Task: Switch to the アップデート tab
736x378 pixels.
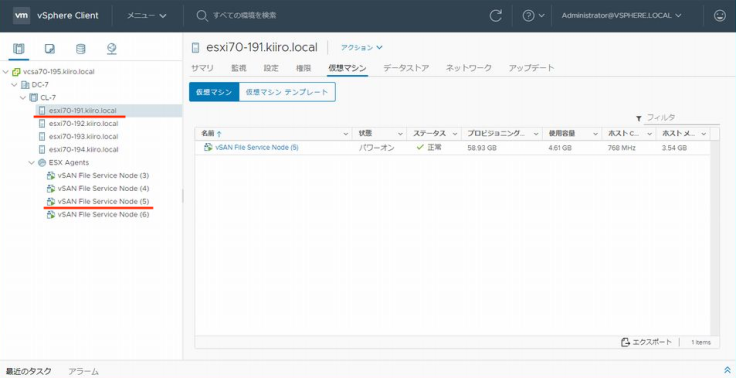Action: click(x=531, y=68)
